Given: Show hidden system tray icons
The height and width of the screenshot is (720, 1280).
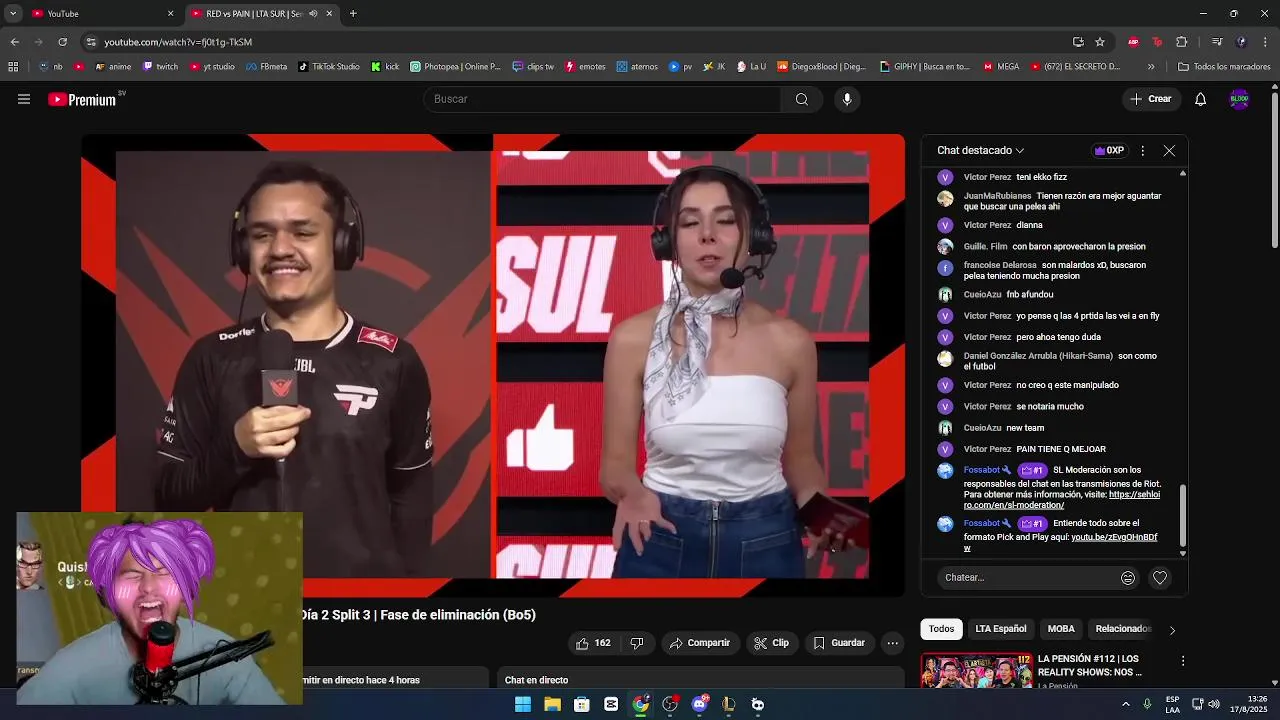Looking at the screenshot, I should coord(1126,704).
